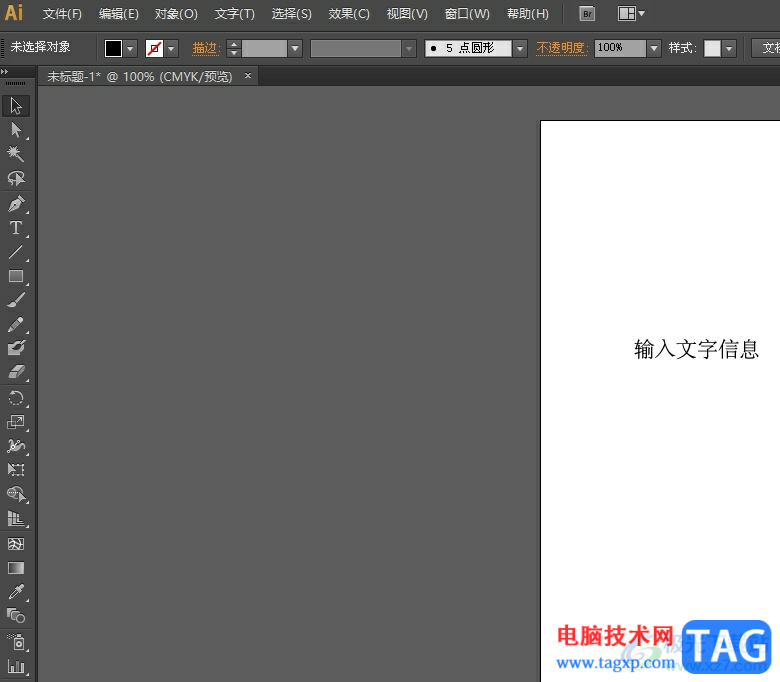Open Adobe Bridge from the Br button
Image resolution: width=780 pixels, height=682 pixels.
587,14
